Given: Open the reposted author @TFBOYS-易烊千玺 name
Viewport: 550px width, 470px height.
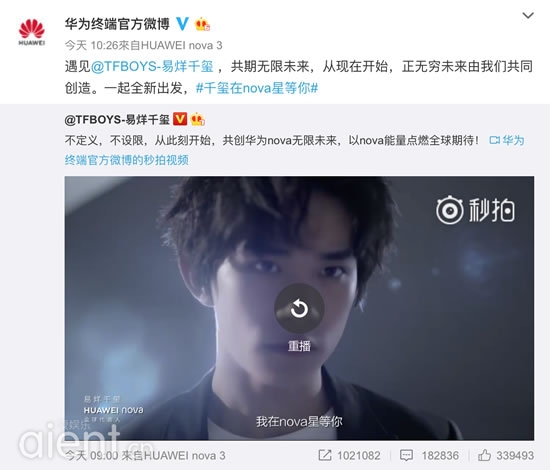Looking at the screenshot, I should coord(117,120).
